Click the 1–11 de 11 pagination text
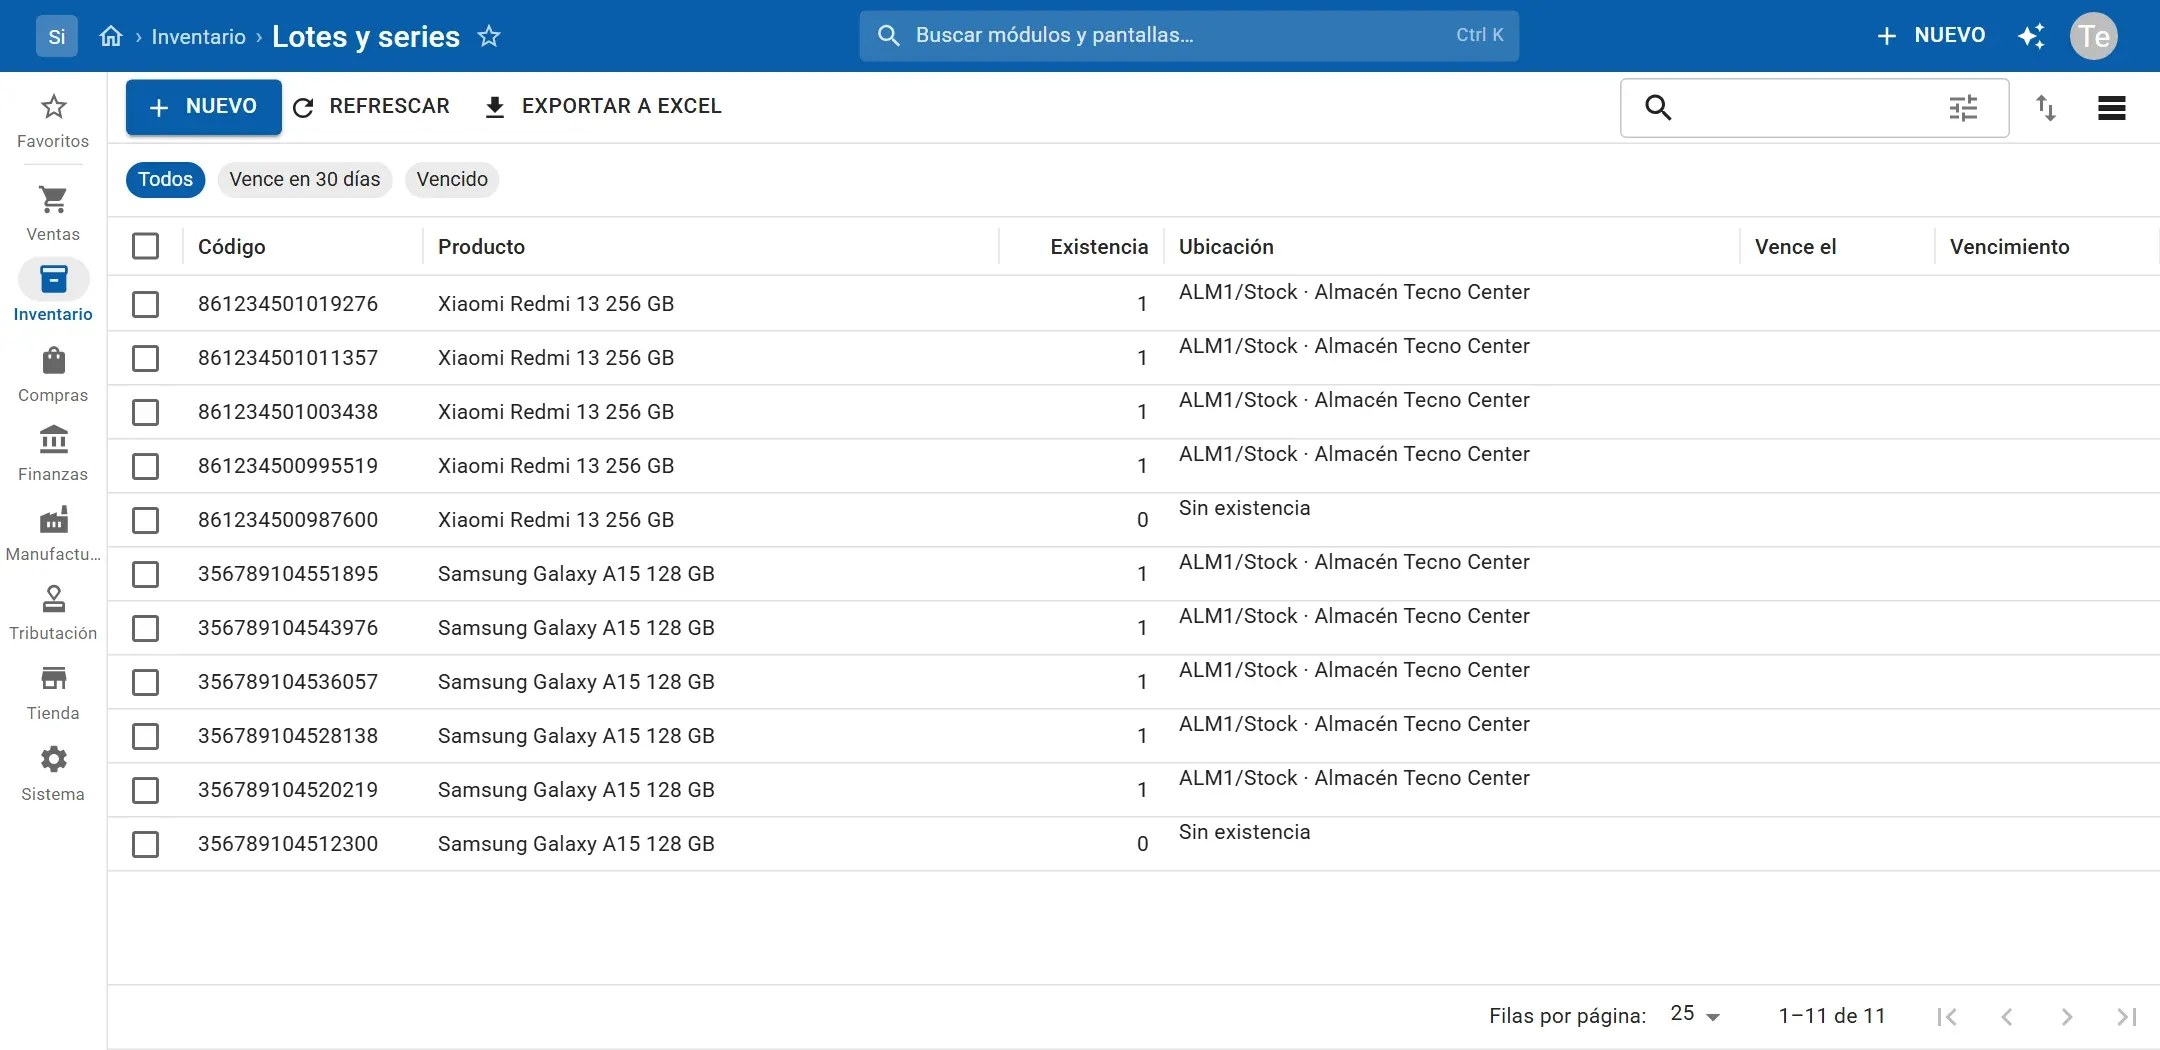This screenshot has width=2160, height=1050. [1832, 1016]
